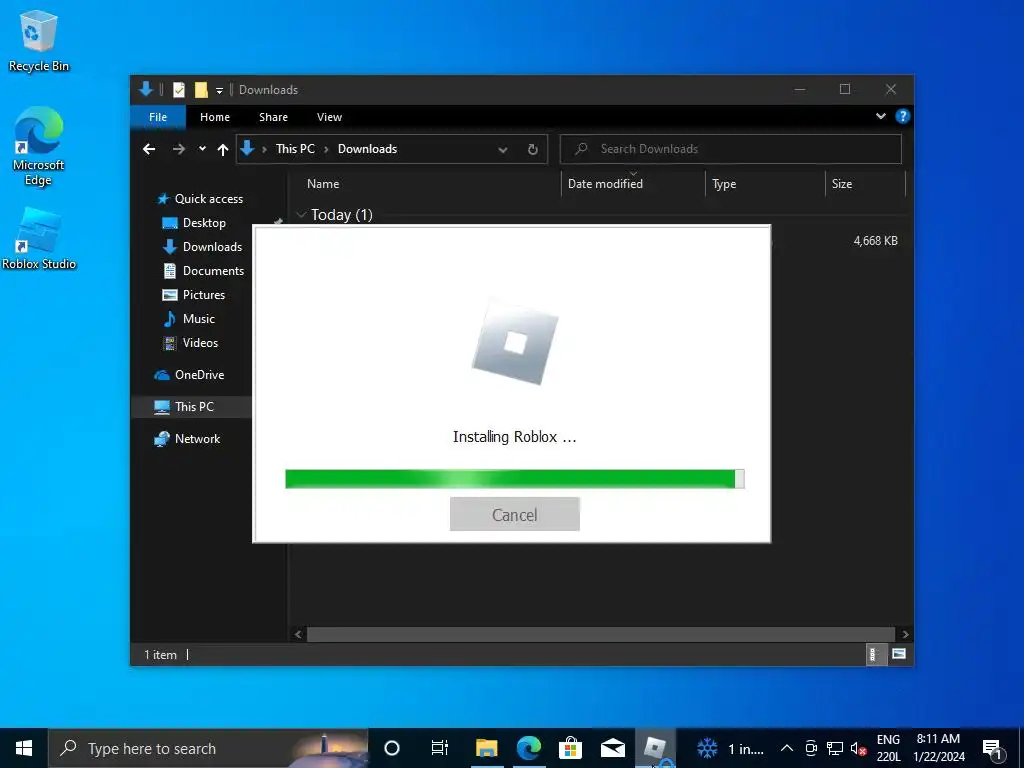
Task: Open Mail taskbar icon
Action: tap(613, 748)
